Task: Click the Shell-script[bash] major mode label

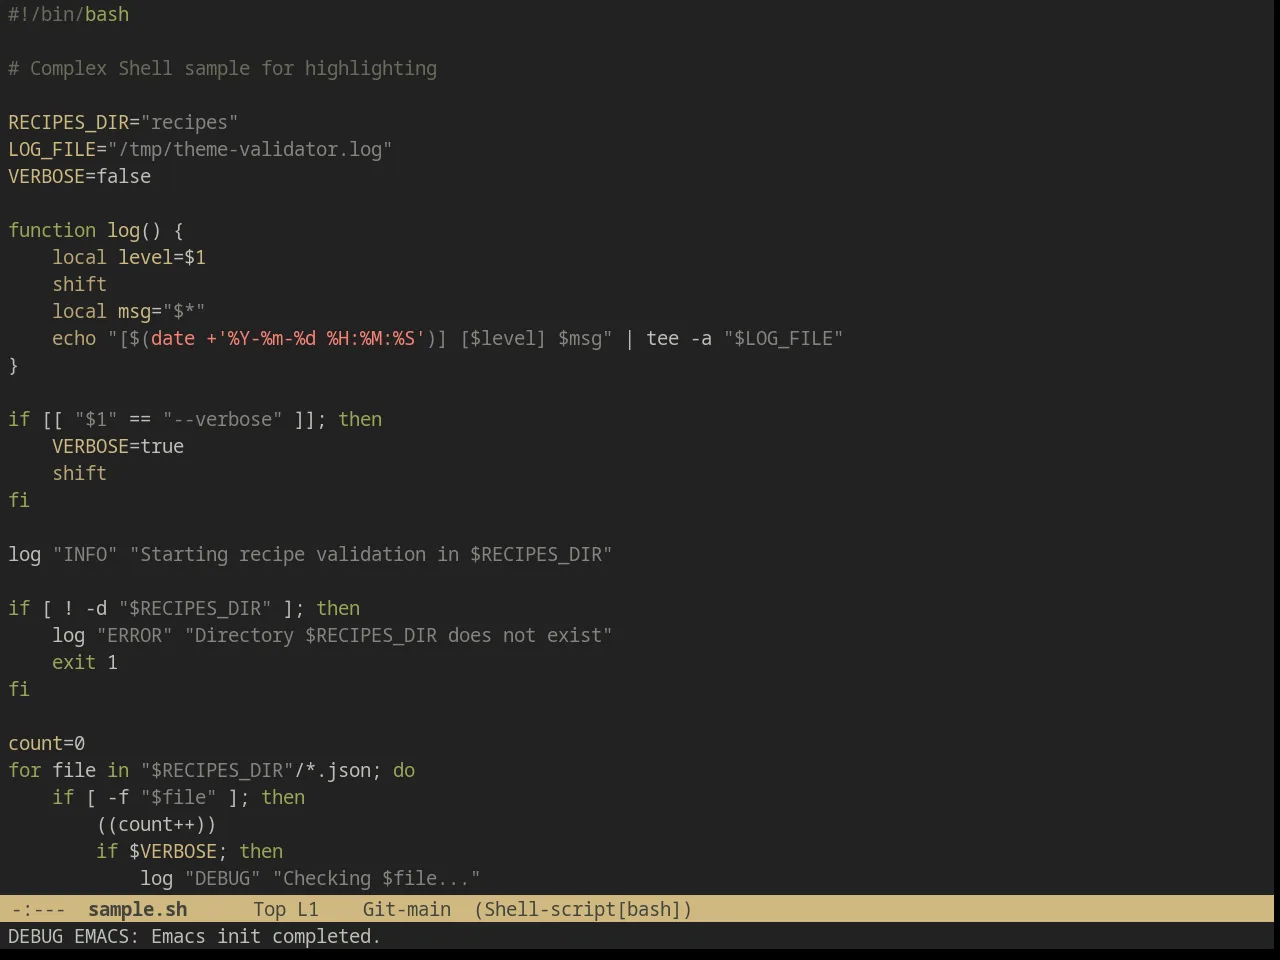Action: pyautogui.click(x=583, y=909)
